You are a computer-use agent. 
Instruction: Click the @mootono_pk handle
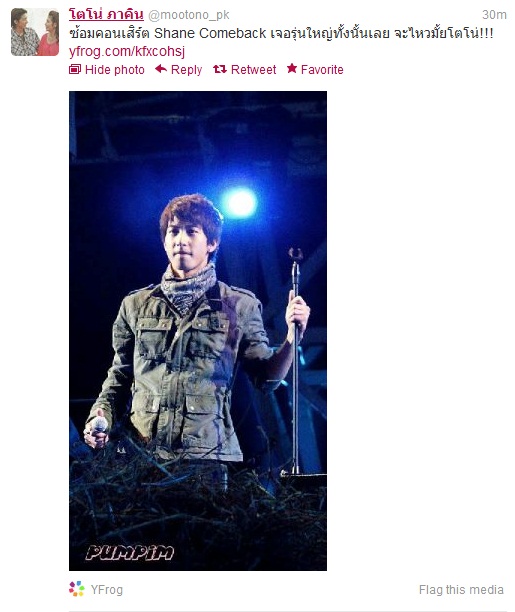pos(189,15)
